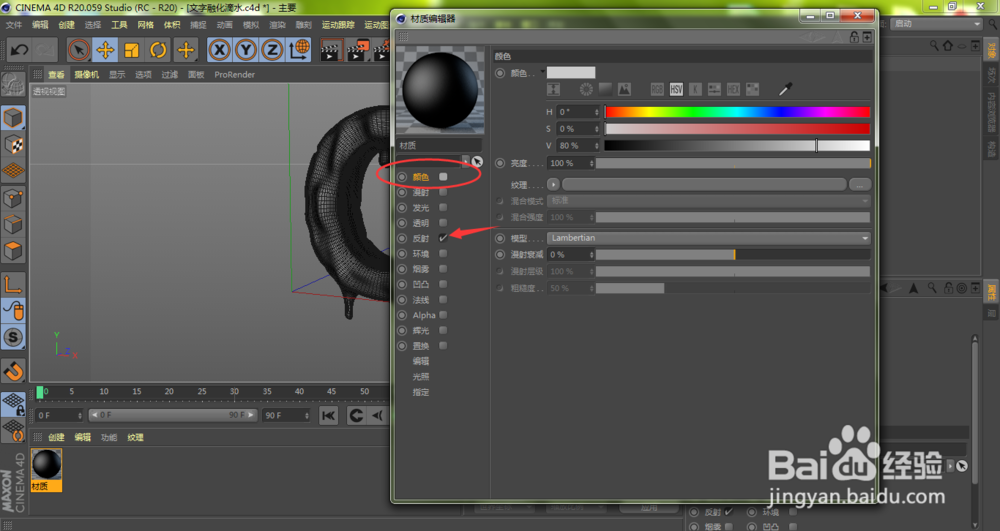The height and width of the screenshot is (531, 1000).
Task: Click the compact color chooser icon
Action: (x=554, y=89)
